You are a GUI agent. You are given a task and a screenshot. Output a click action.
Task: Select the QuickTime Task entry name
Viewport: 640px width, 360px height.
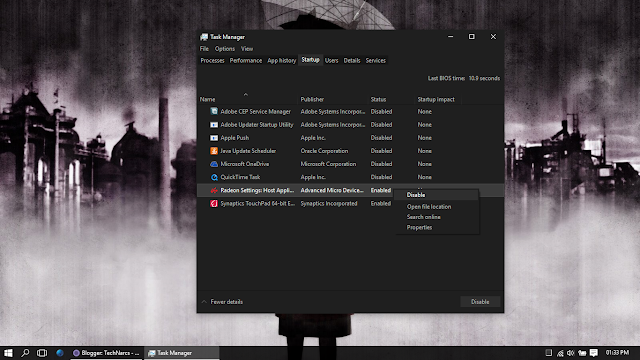[240, 177]
